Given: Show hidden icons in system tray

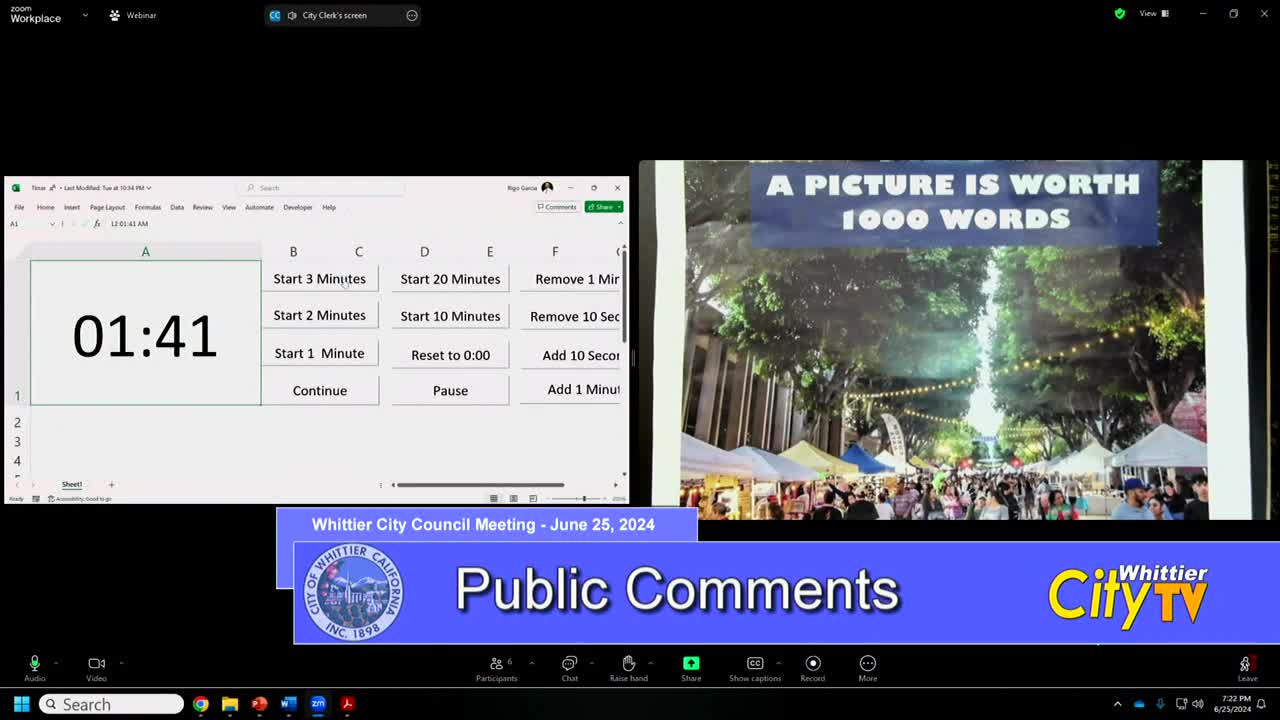Looking at the screenshot, I should pos(1117,704).
